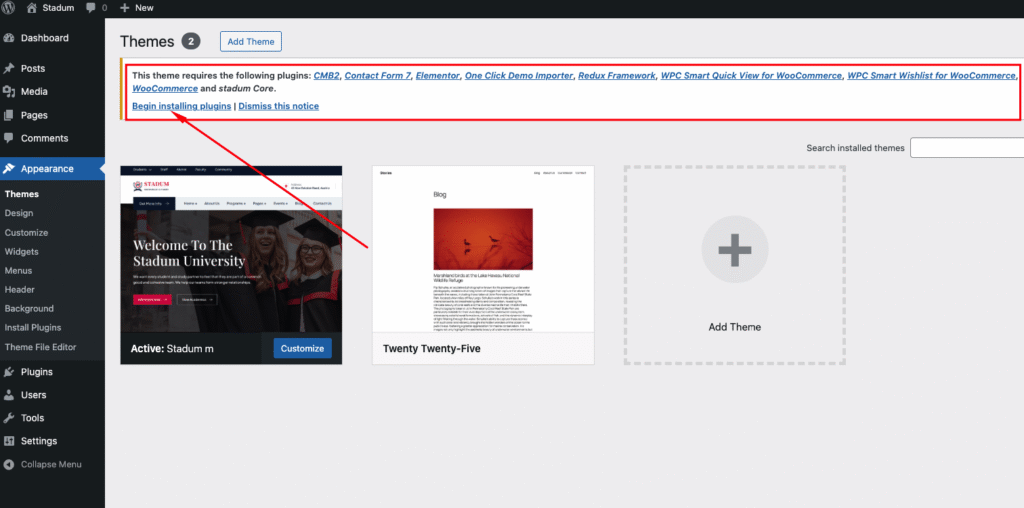Click the theme count badge 2
The height and width of the screenshot is (508, 1024).
(x=191, y=41)
